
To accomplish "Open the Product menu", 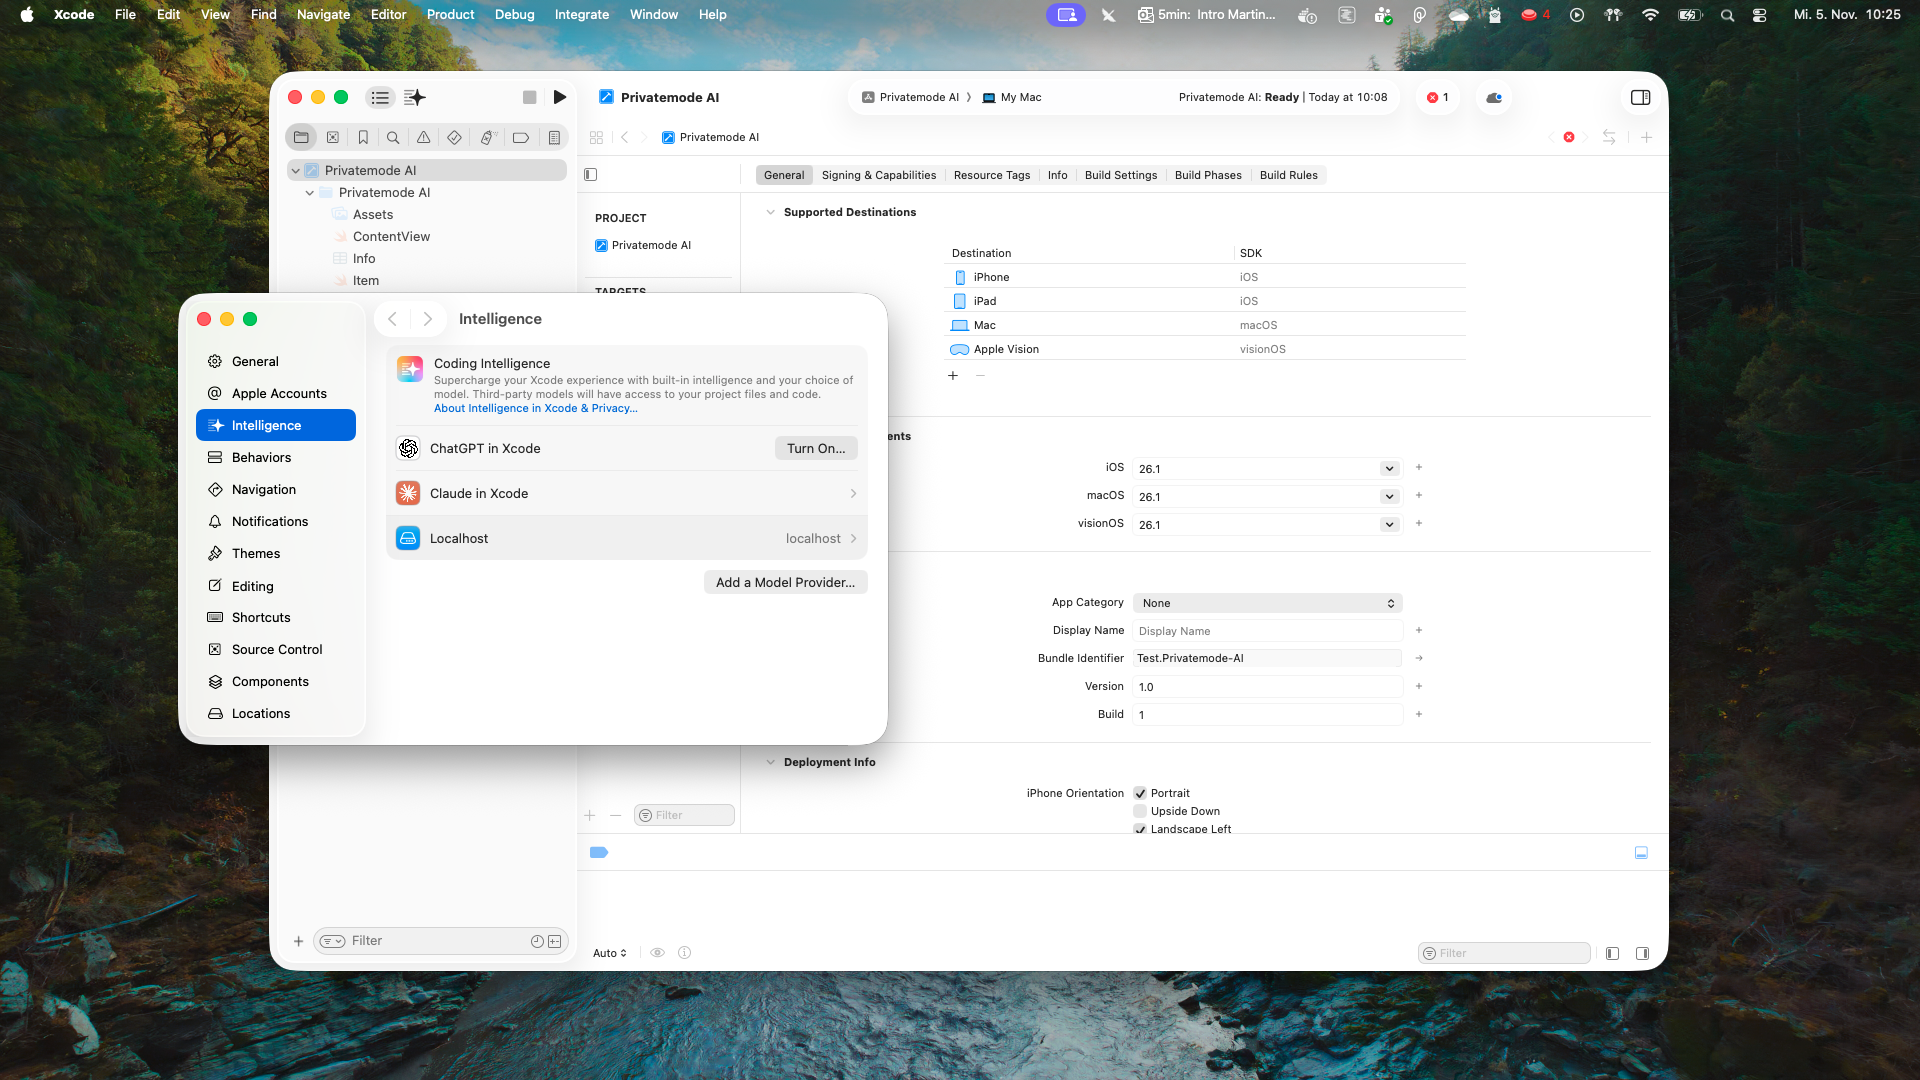I will (450, 15).
